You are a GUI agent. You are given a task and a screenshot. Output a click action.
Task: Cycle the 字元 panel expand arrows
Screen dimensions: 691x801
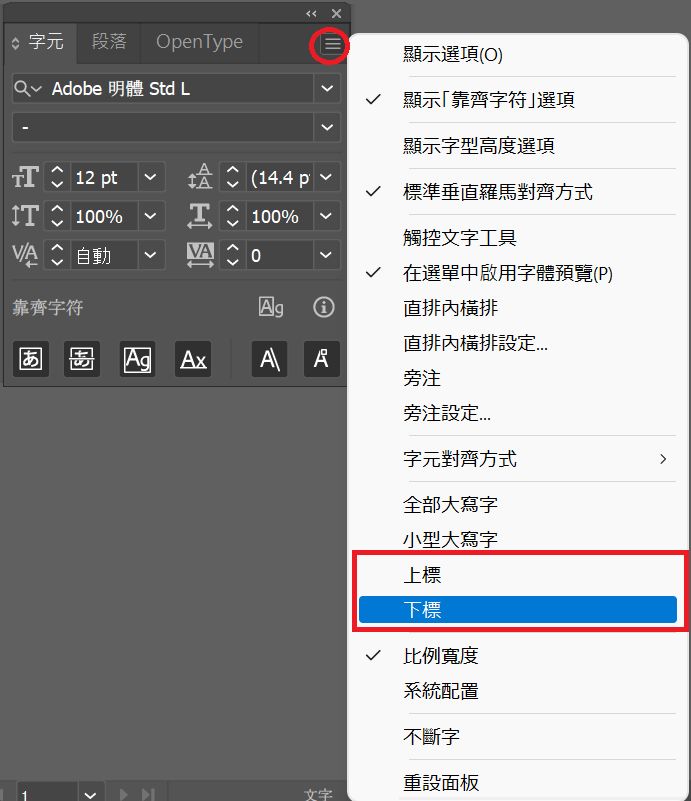pos(15,43)
